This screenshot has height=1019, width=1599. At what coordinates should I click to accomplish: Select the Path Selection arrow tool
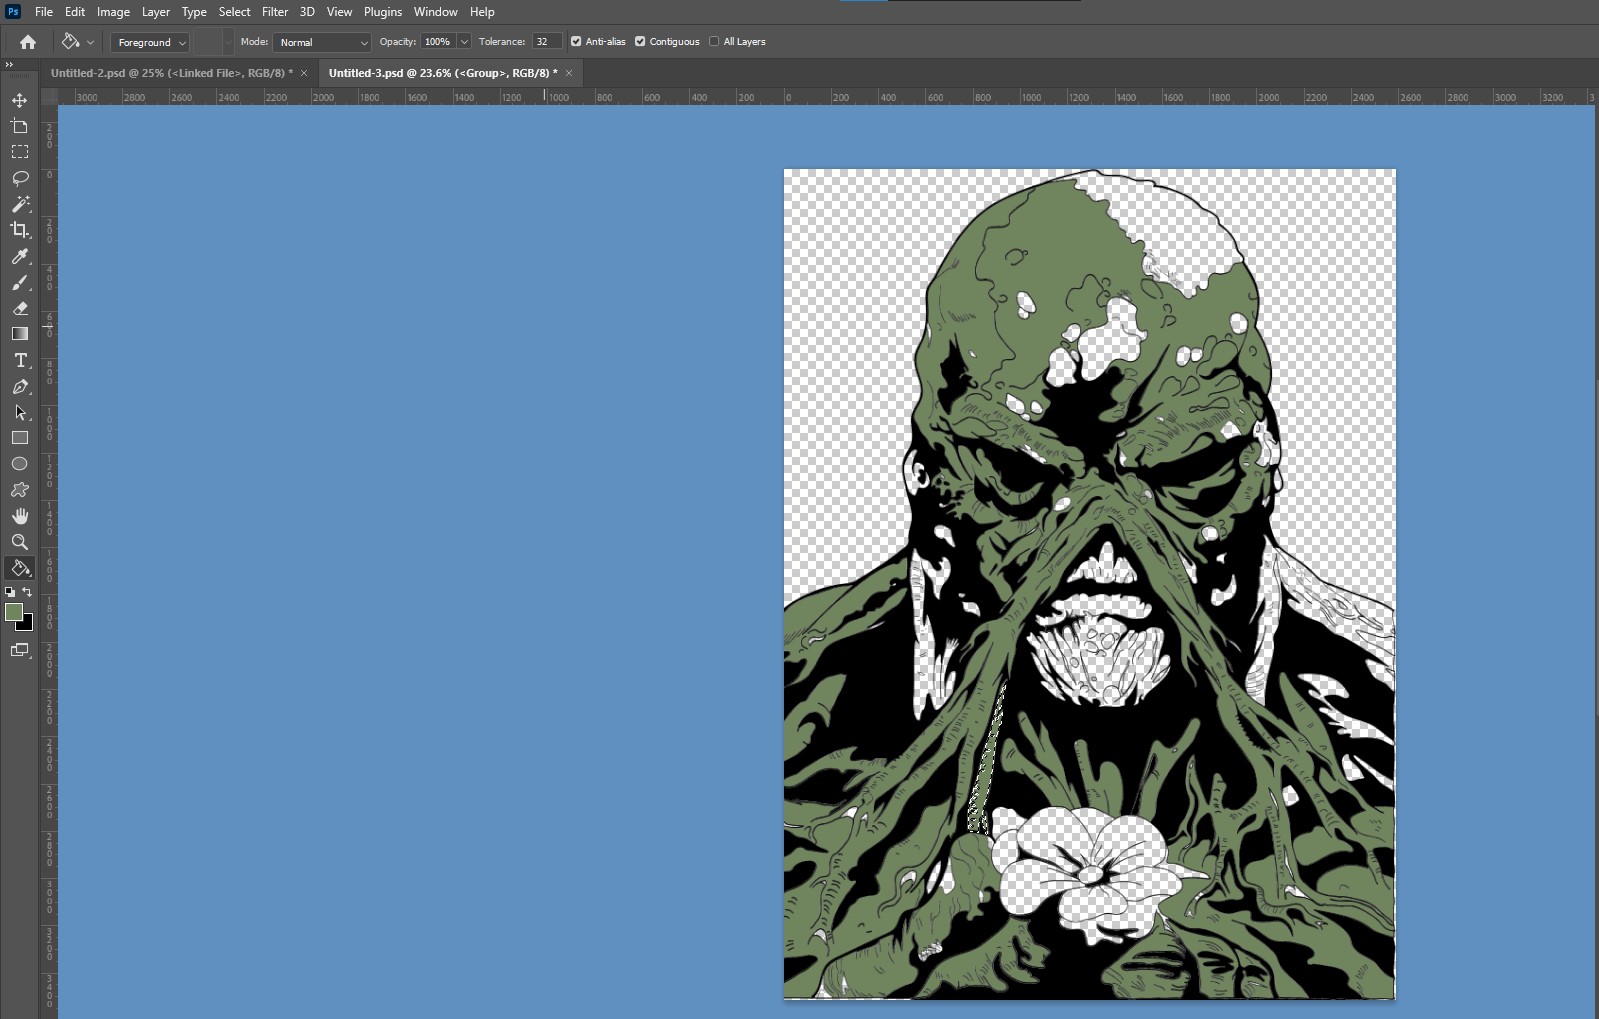tap(19, 412)
